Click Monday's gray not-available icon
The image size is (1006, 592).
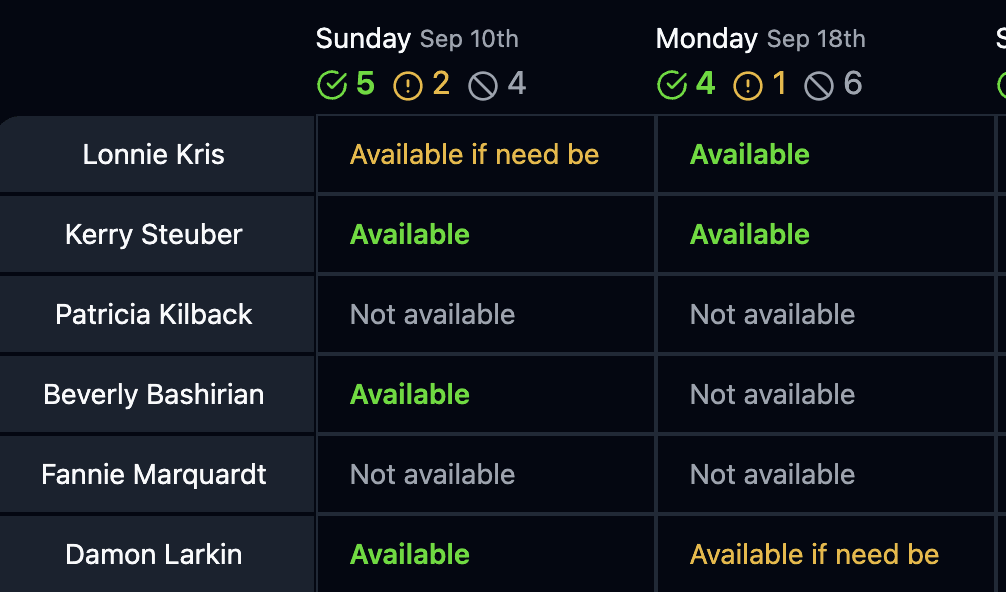pos(819,85)
